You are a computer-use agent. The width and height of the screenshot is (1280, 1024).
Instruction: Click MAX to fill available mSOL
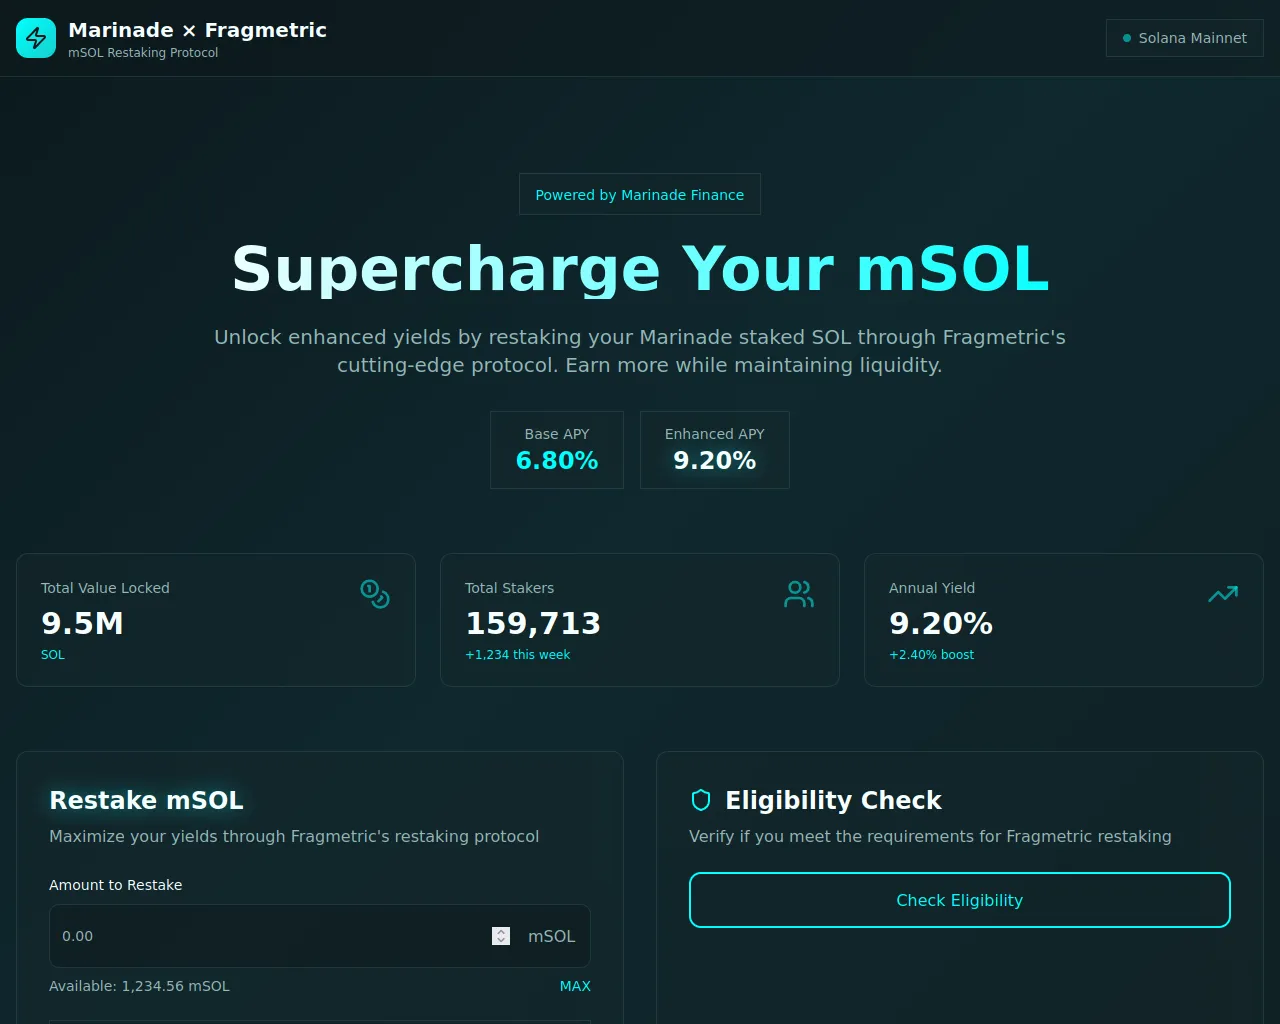pos(575,986)
